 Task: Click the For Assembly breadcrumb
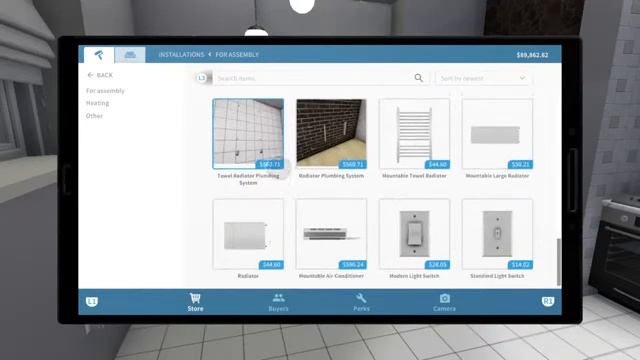[237, 55]
